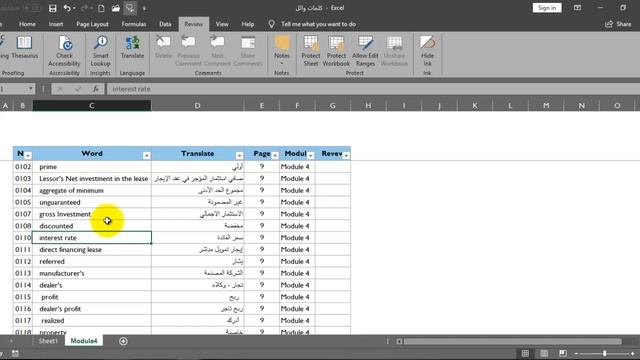Open the Home ribbon tab
The image size is (640, 360).
click(27, 24)
